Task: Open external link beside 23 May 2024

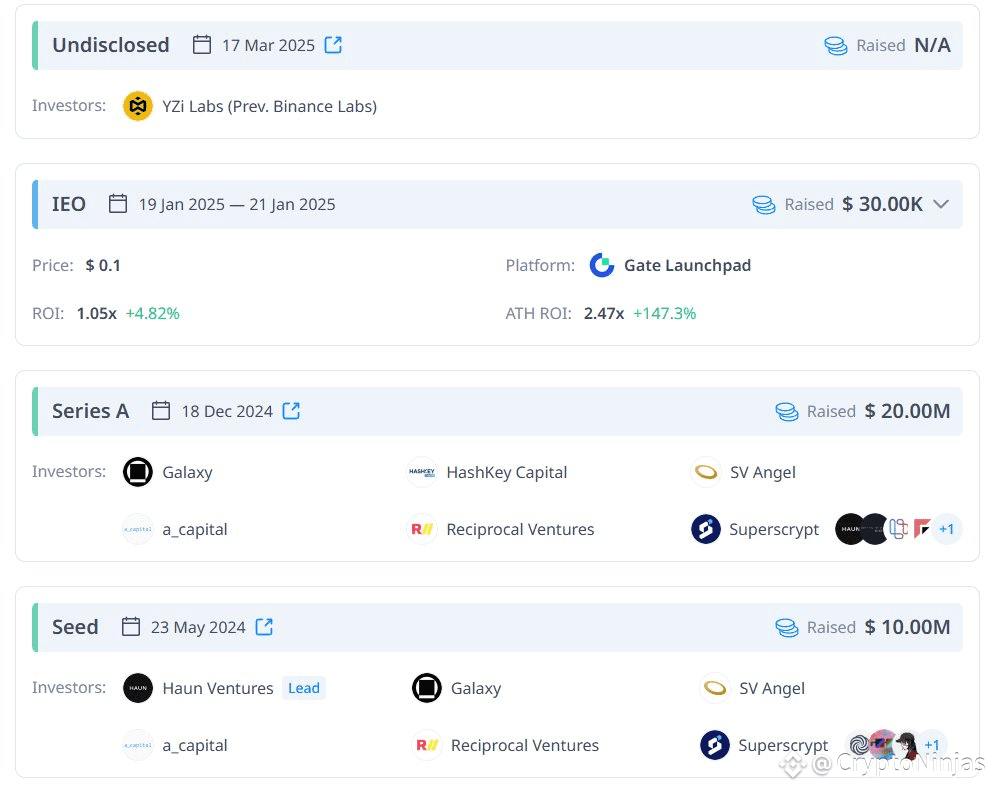Action: tap(264, 627)
